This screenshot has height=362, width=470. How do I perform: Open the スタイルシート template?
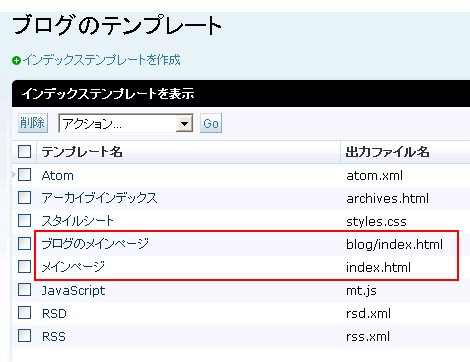point(78,221)
